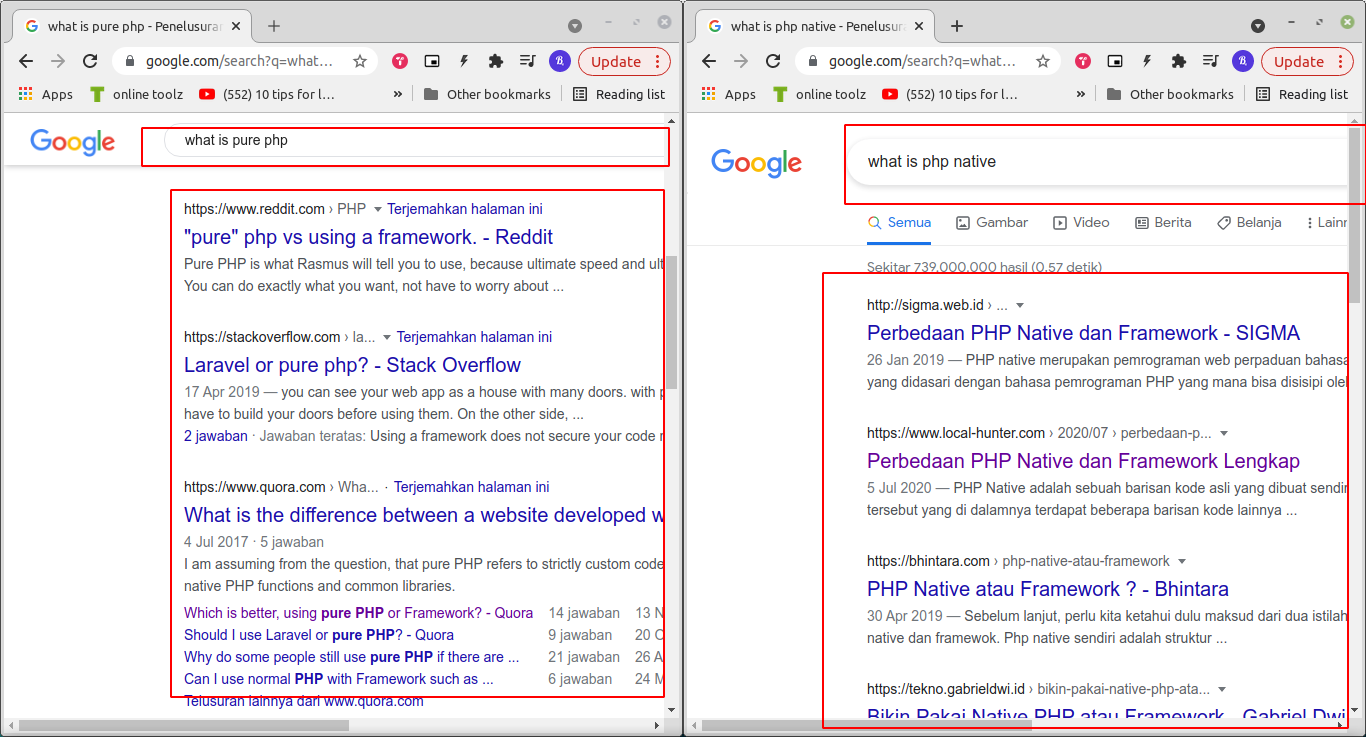Open 'PHP Native atau Framework ? - Bhintara' result
Screen dimensions: 1366x737
coord(1048,589)
